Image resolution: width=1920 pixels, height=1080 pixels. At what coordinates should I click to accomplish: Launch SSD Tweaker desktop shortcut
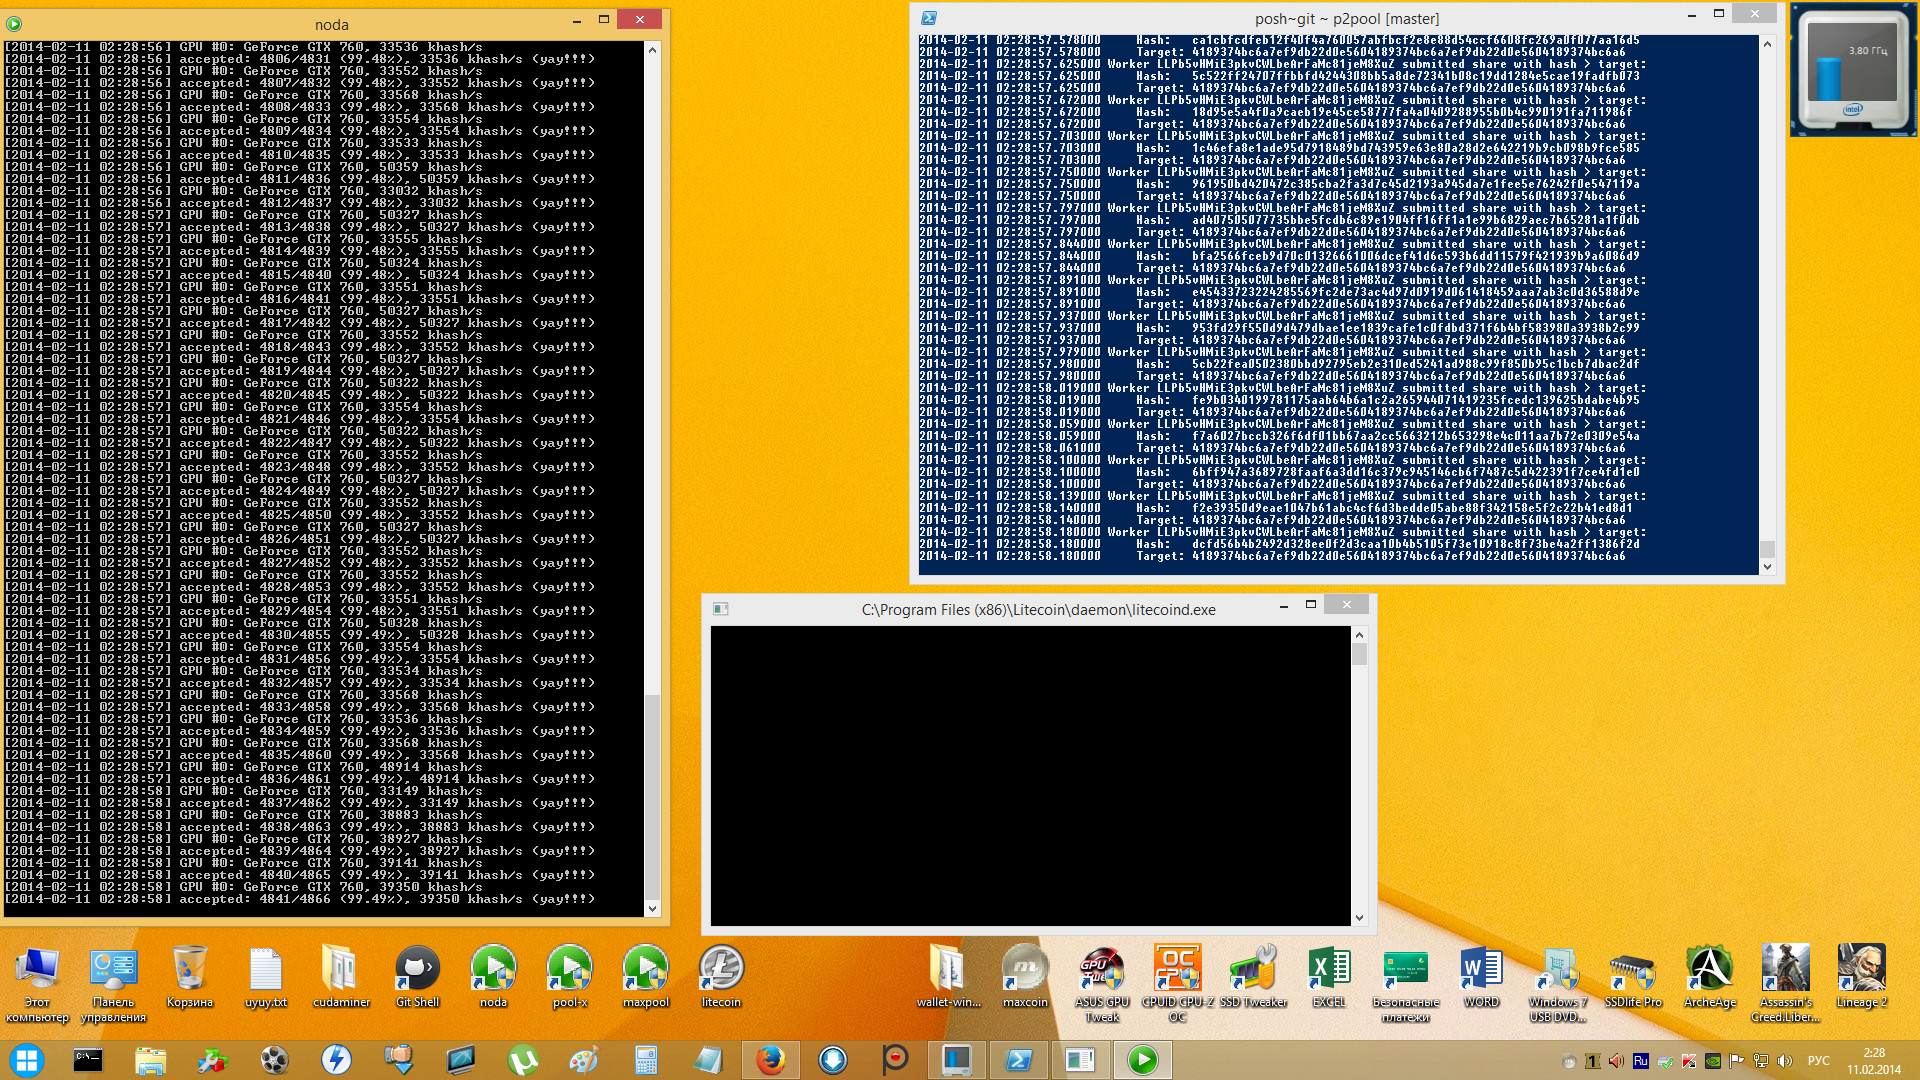coord(1253,978)
